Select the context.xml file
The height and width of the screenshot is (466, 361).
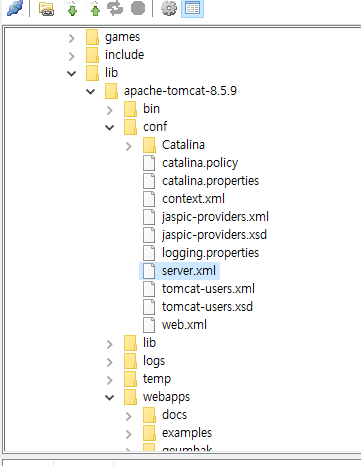coord(193,199)
